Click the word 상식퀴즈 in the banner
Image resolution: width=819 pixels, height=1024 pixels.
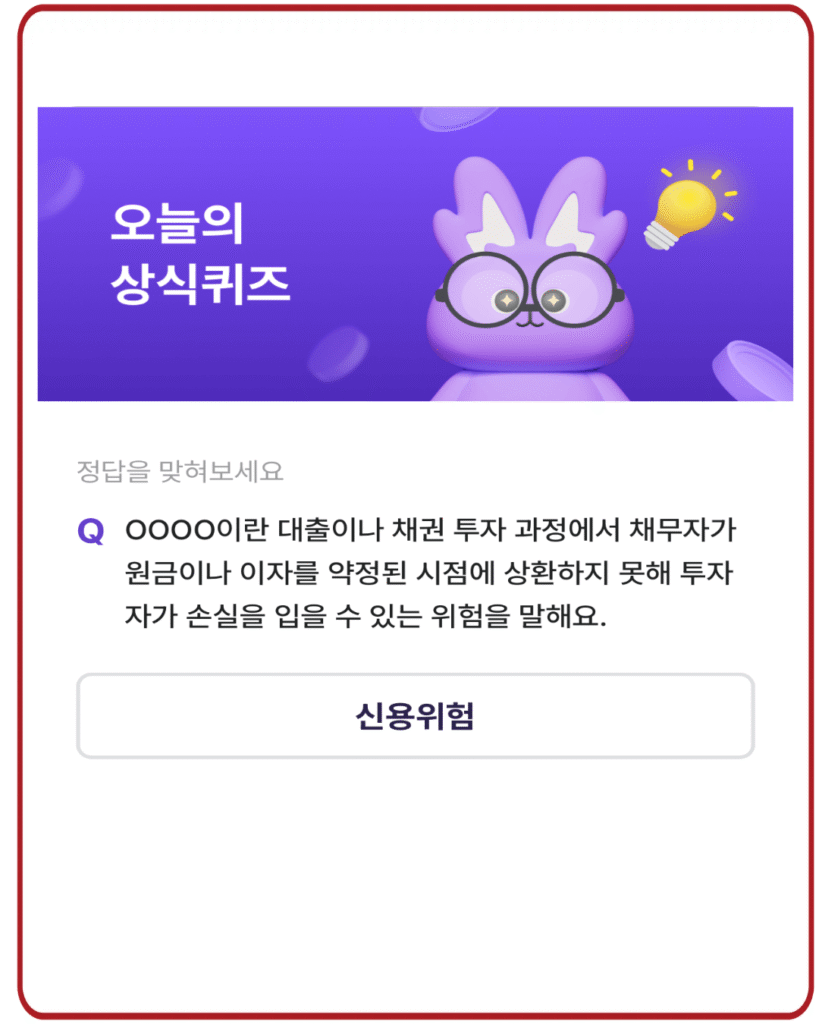200,284
